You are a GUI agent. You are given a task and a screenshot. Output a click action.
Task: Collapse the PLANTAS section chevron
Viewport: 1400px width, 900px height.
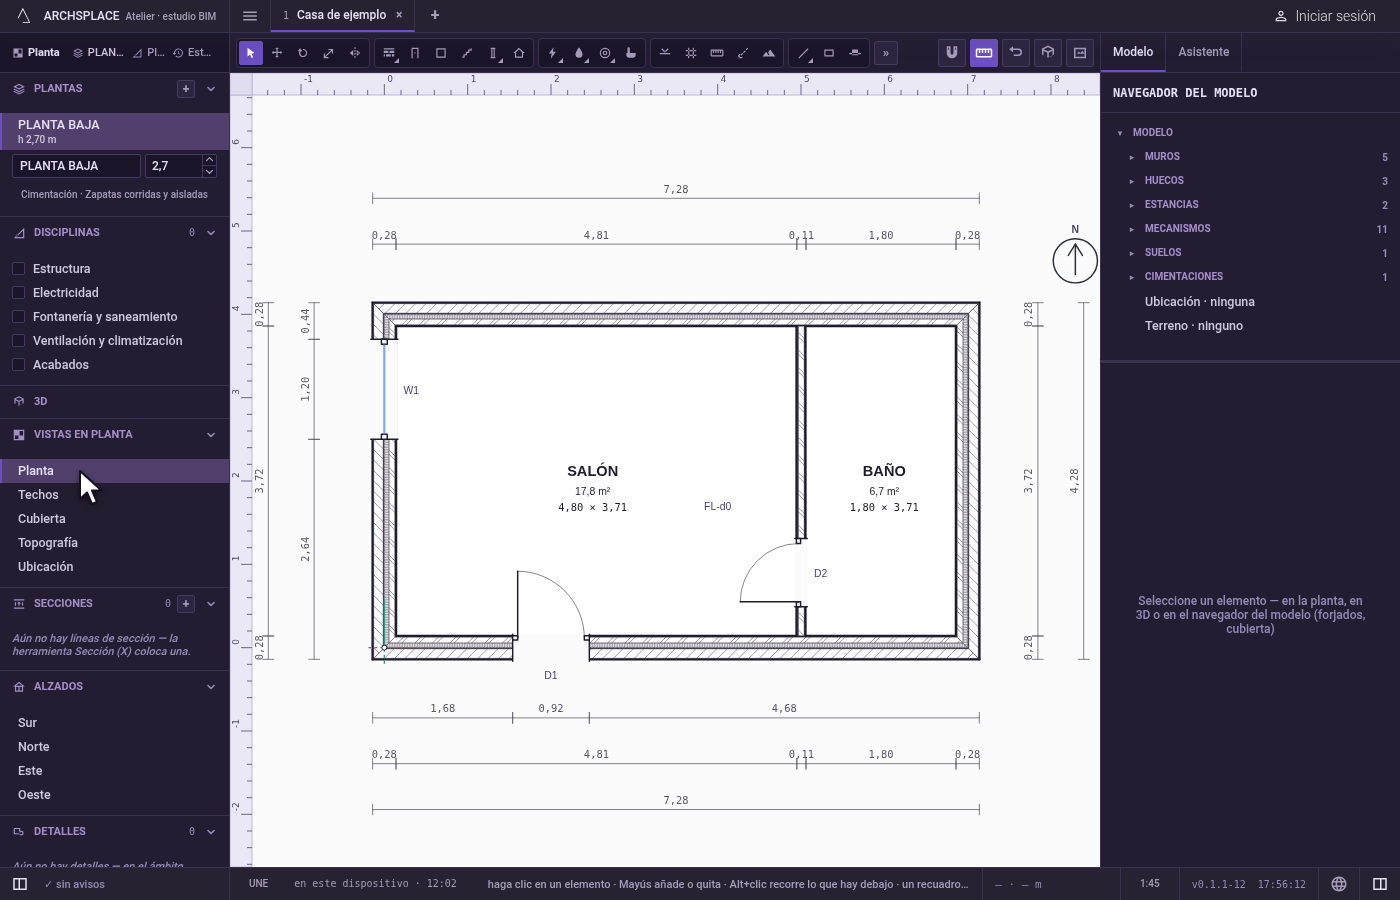click(211, 89)
